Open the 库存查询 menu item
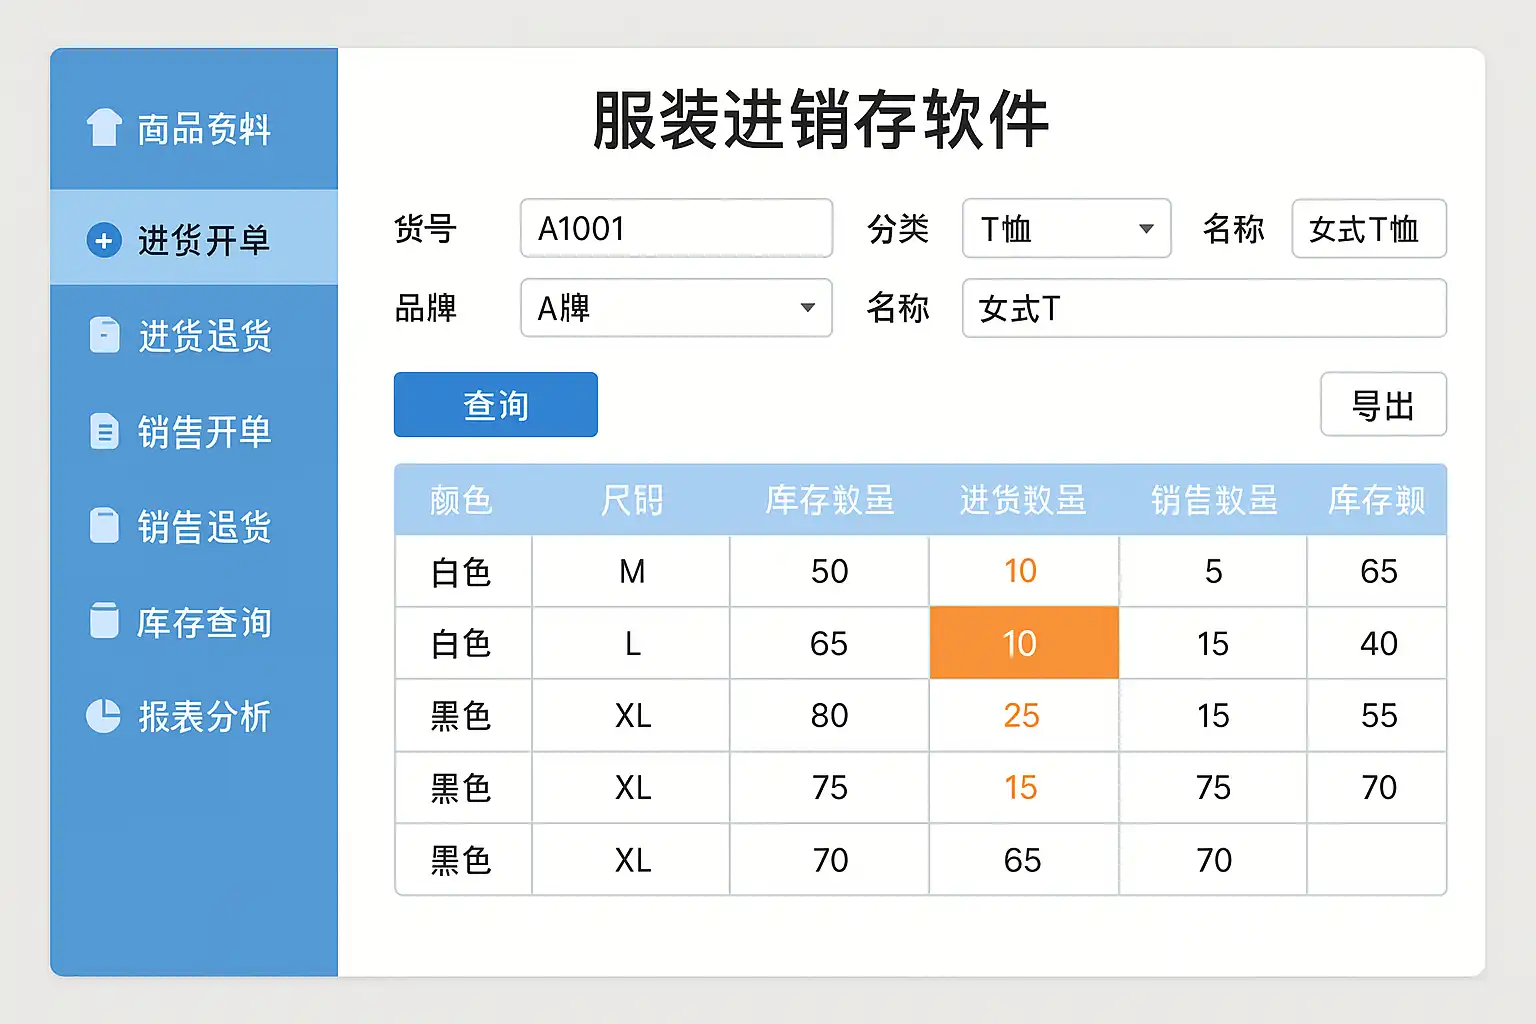1536x1024 pixels. pos(204,622)
